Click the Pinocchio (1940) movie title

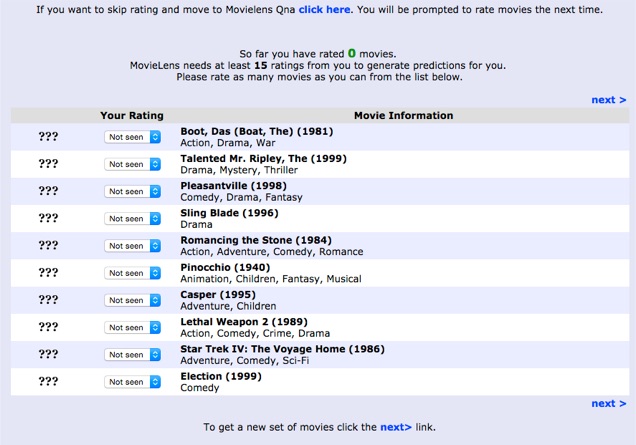(x=225, y=268)
